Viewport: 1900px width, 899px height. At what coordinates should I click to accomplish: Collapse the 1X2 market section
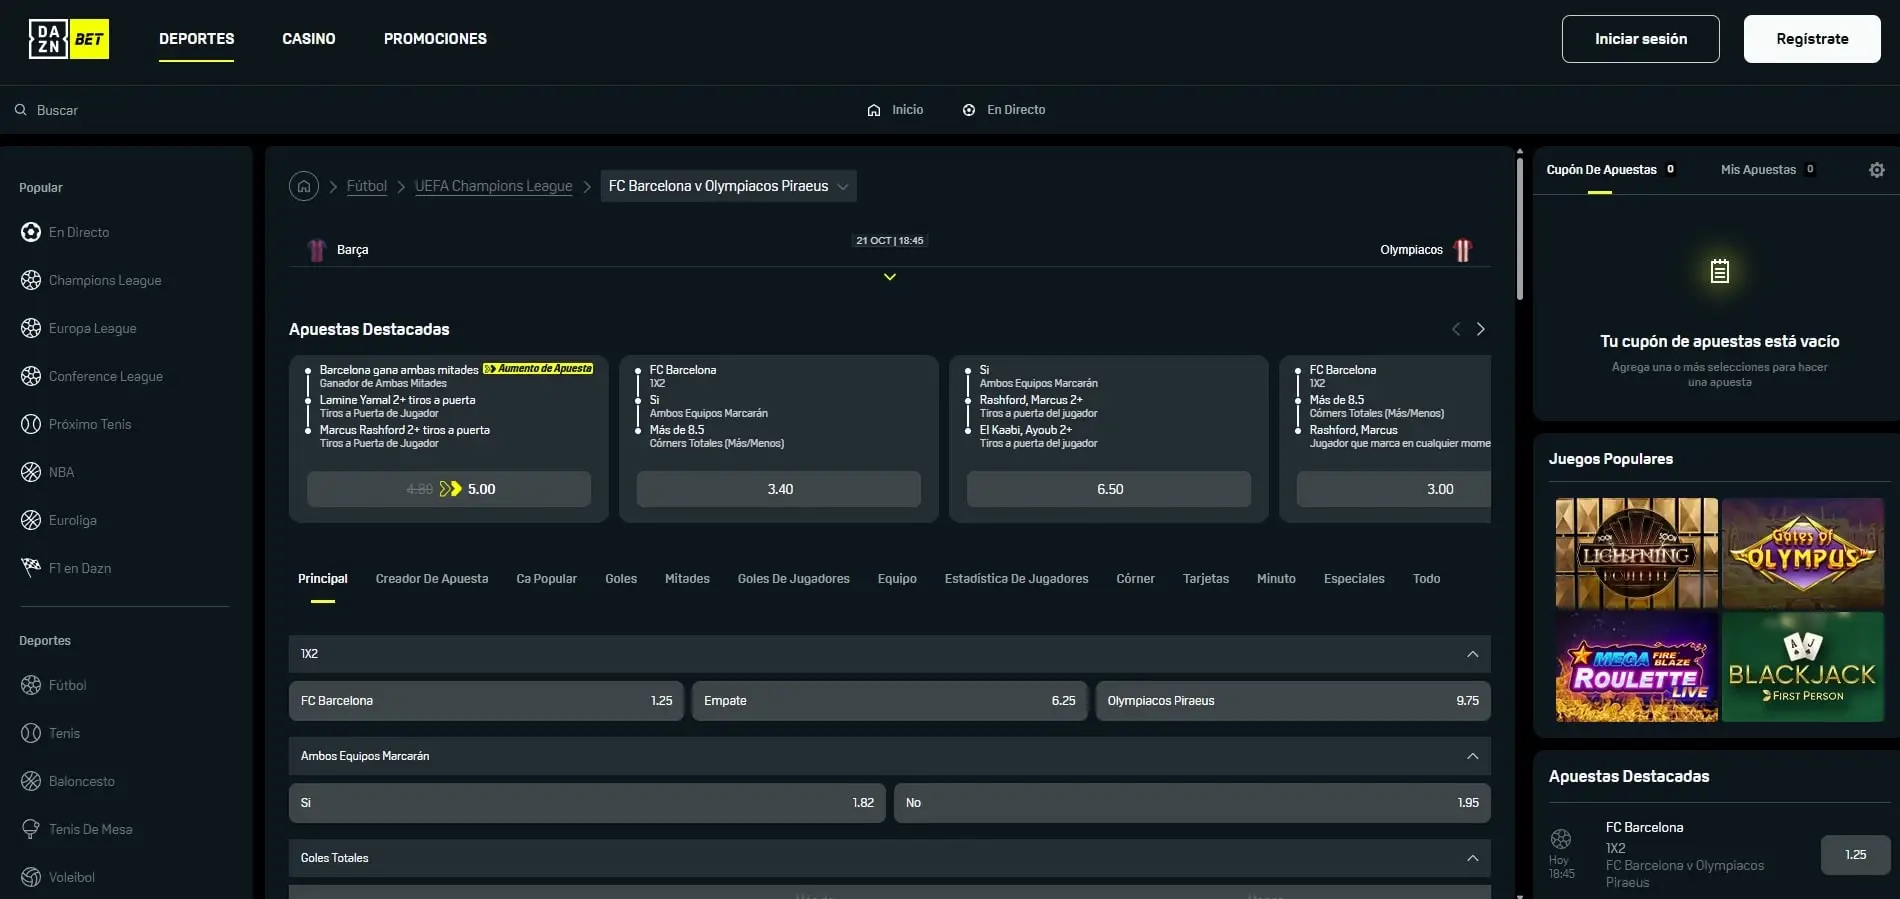[x=1473, y=654]
